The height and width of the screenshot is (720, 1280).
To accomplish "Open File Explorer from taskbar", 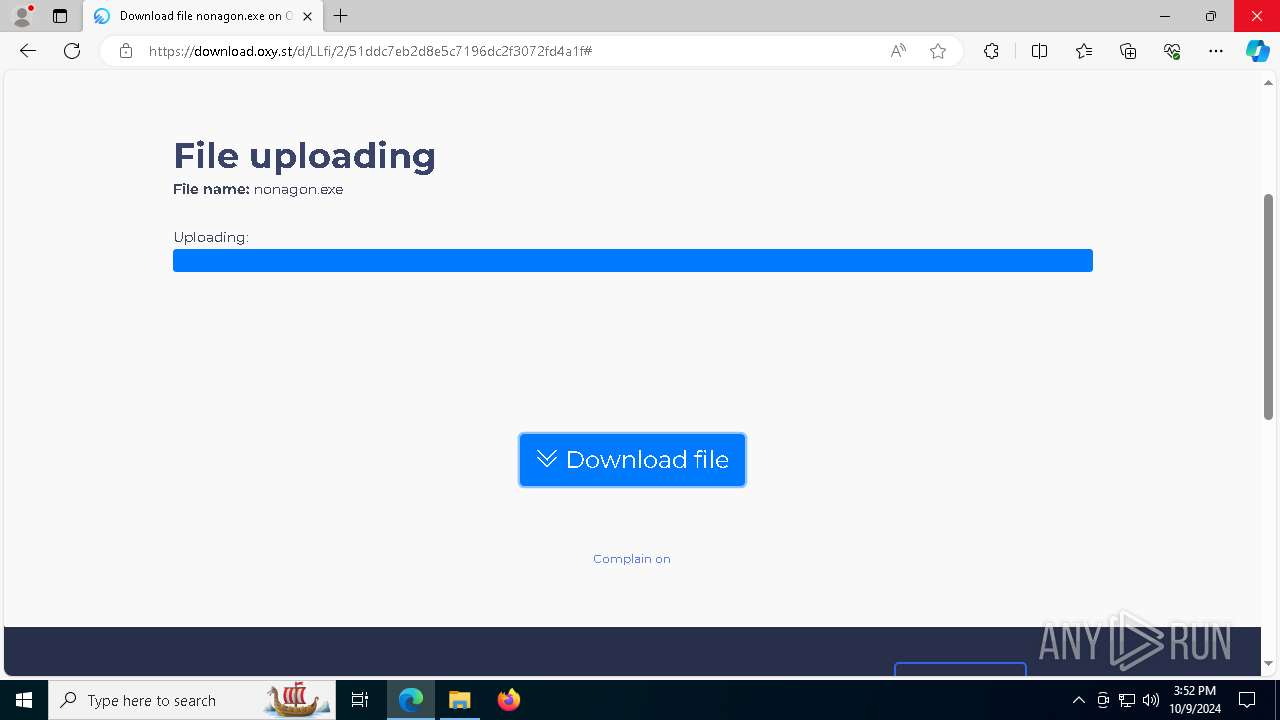I will click(459, 700).
